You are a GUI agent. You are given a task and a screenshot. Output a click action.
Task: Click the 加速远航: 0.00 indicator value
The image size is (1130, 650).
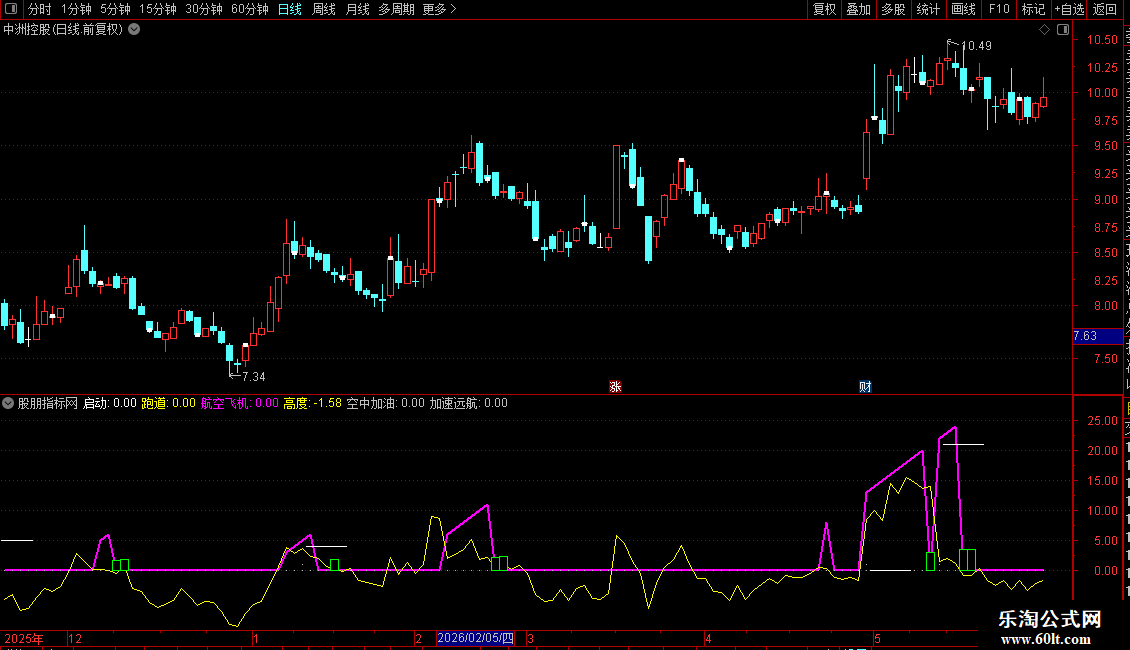(x=468, y=404)
